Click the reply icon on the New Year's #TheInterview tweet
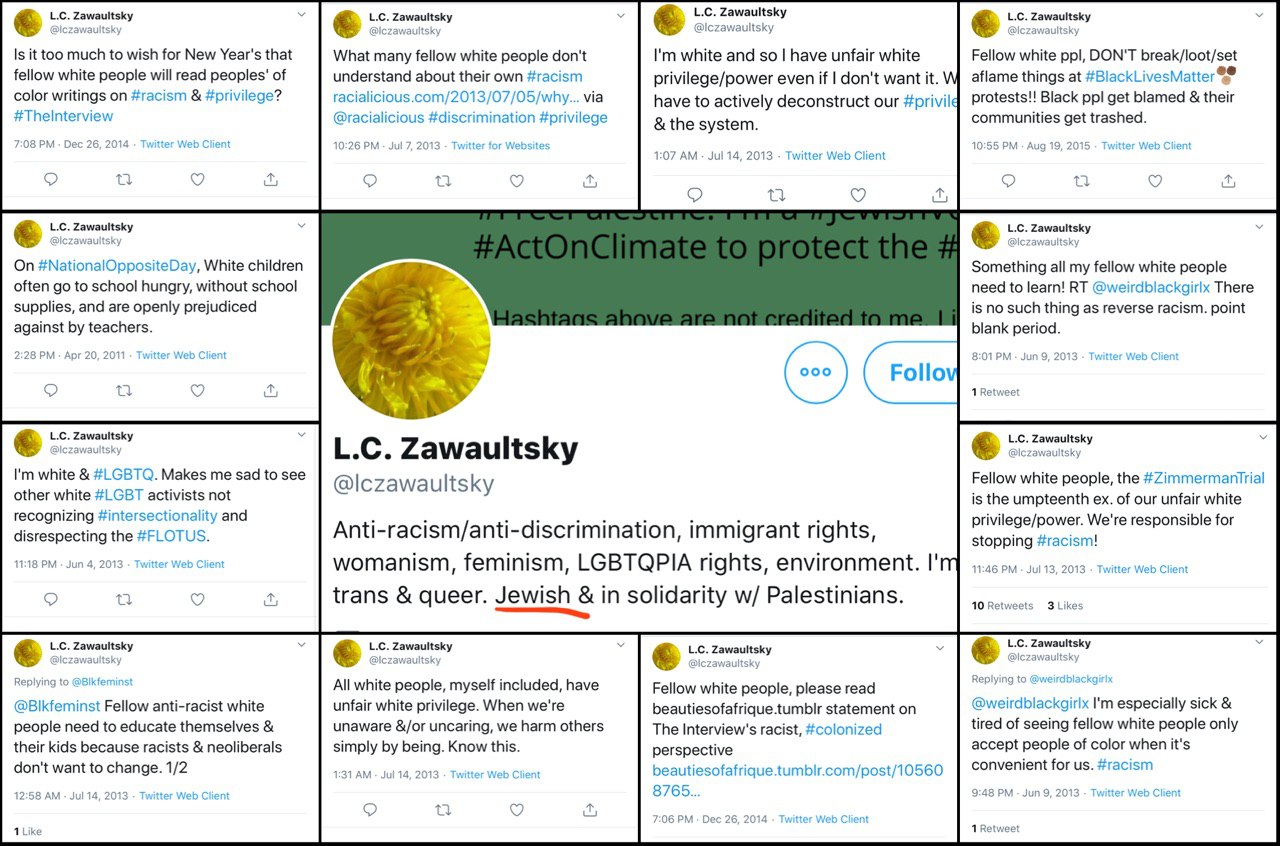1280x846 pixels. (51, 180)
